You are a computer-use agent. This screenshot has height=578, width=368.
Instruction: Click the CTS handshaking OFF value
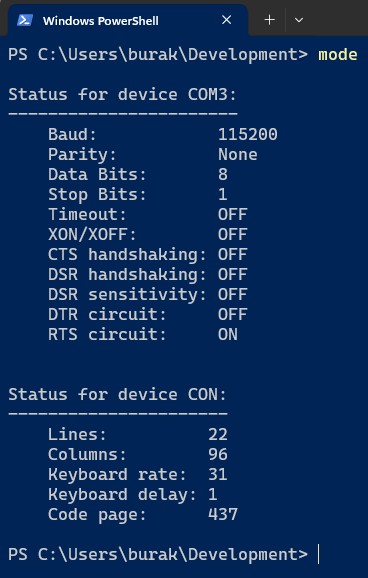click(x=233, y=254)
